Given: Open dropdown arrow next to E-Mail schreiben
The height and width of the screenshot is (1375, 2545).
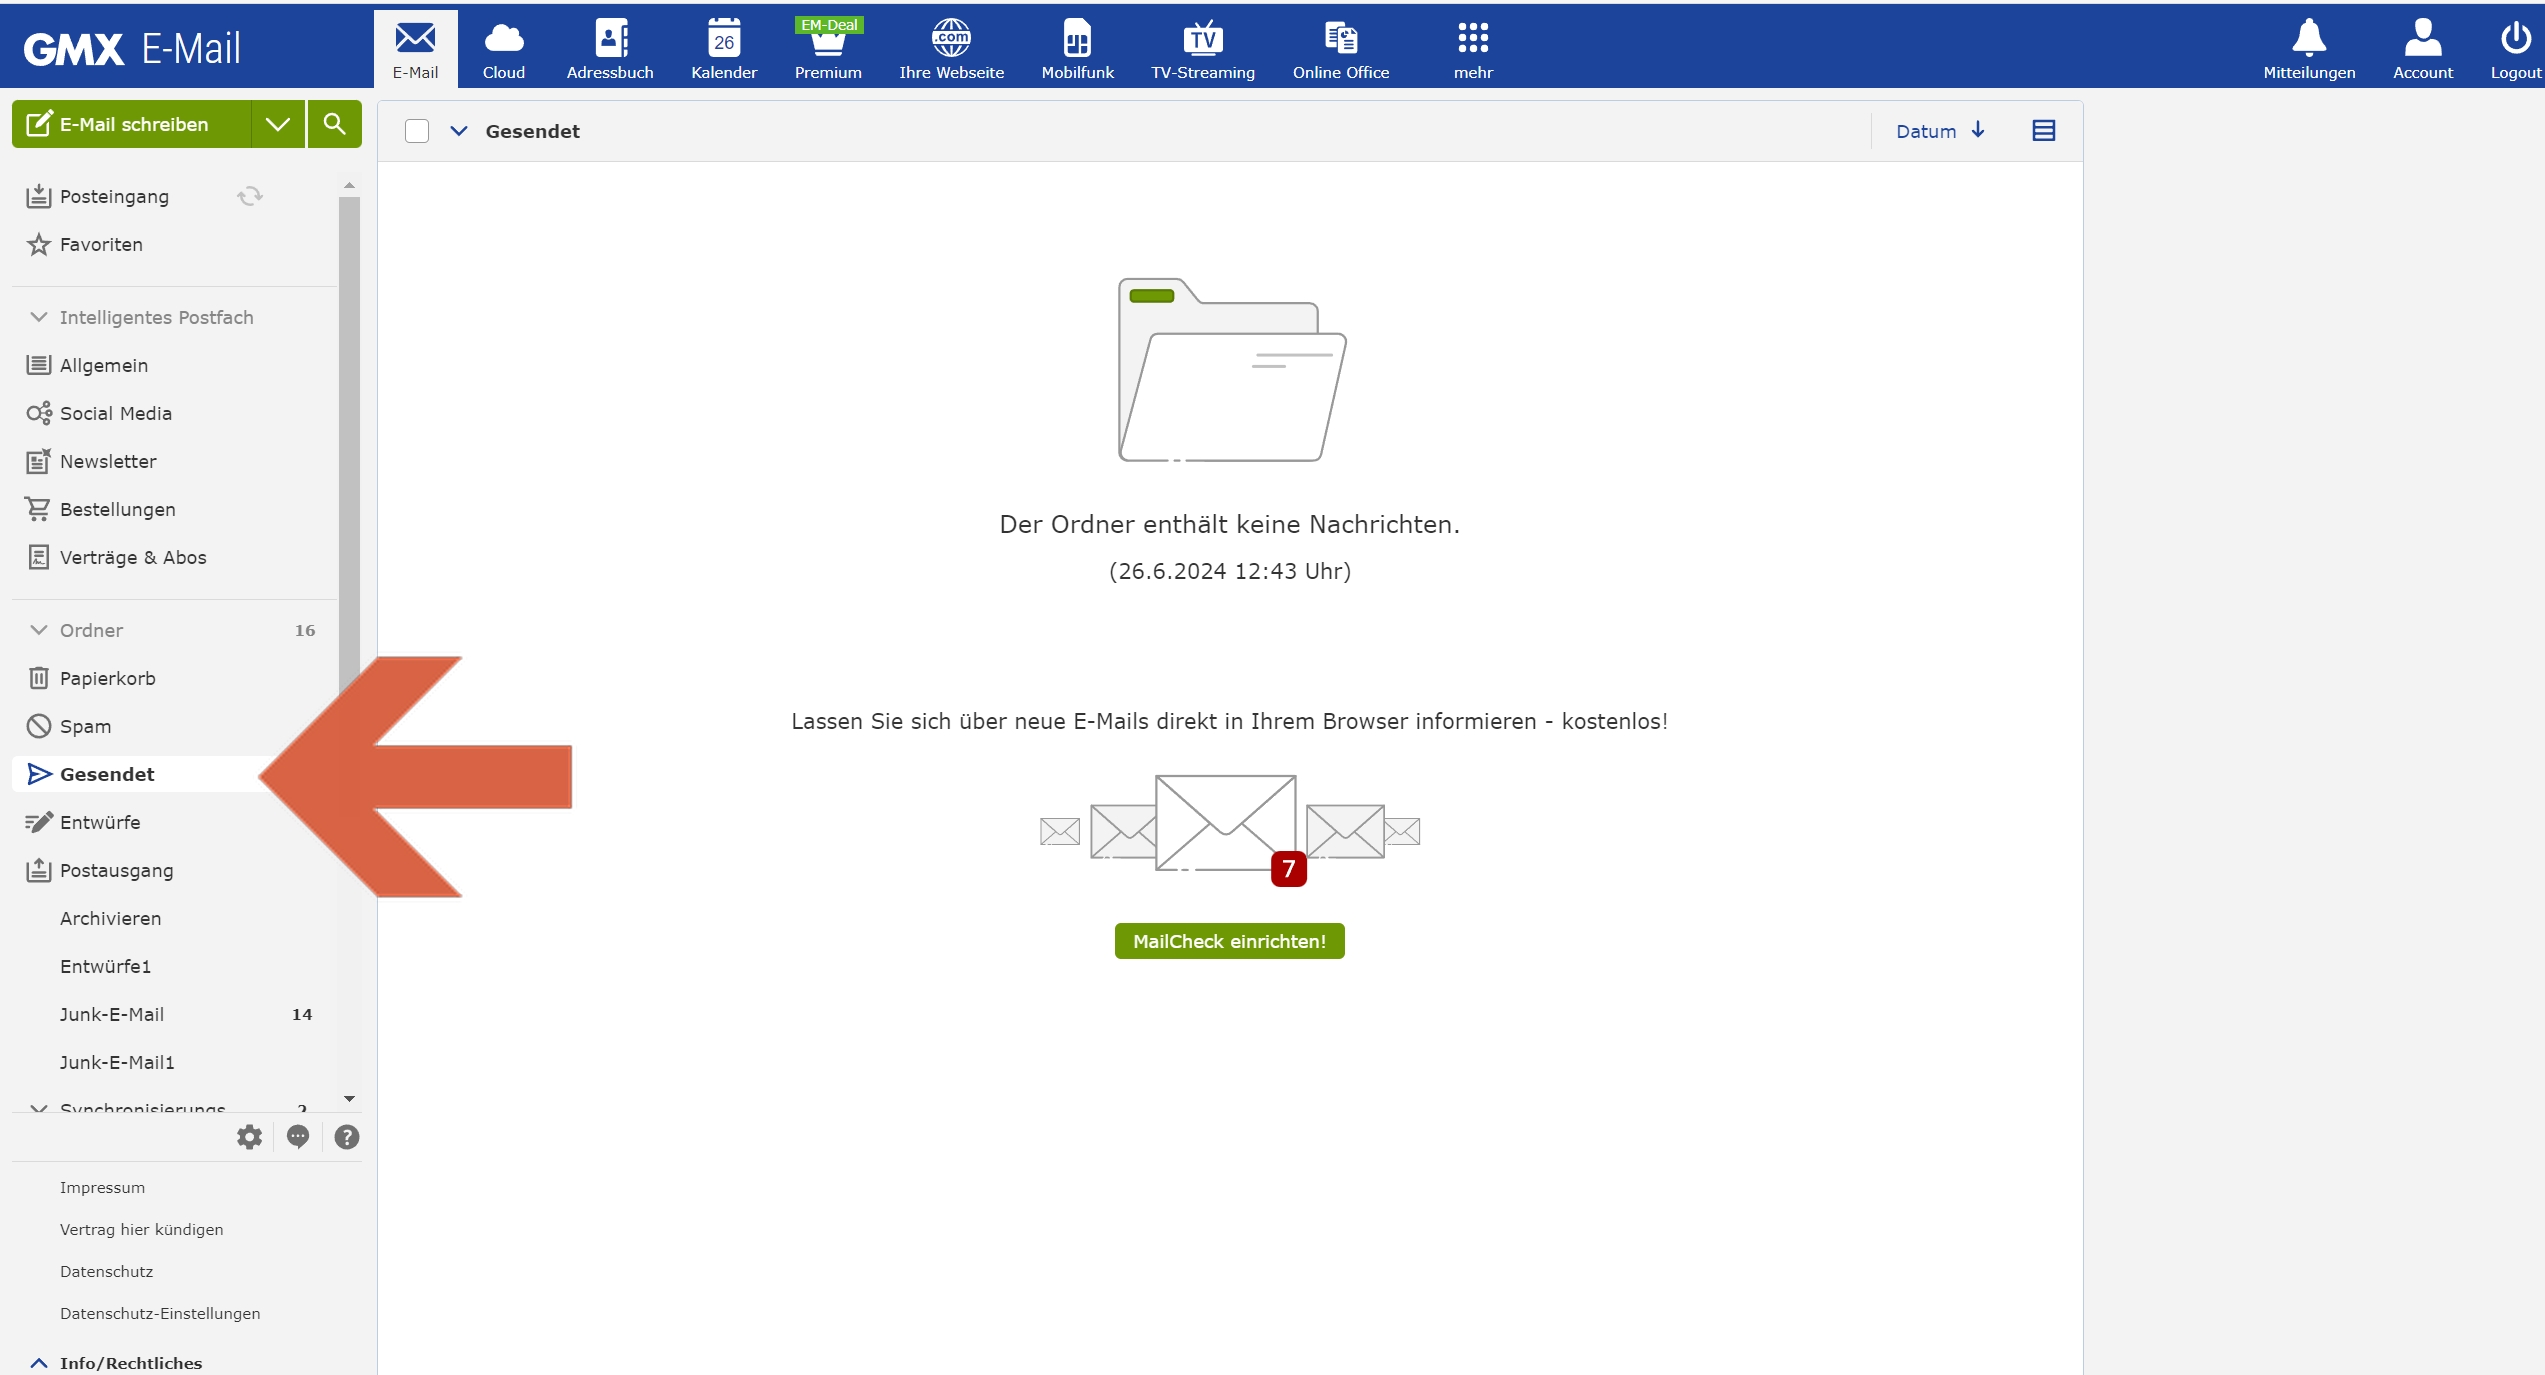Looking at the screenshot, I should click(x=278, y=124).
